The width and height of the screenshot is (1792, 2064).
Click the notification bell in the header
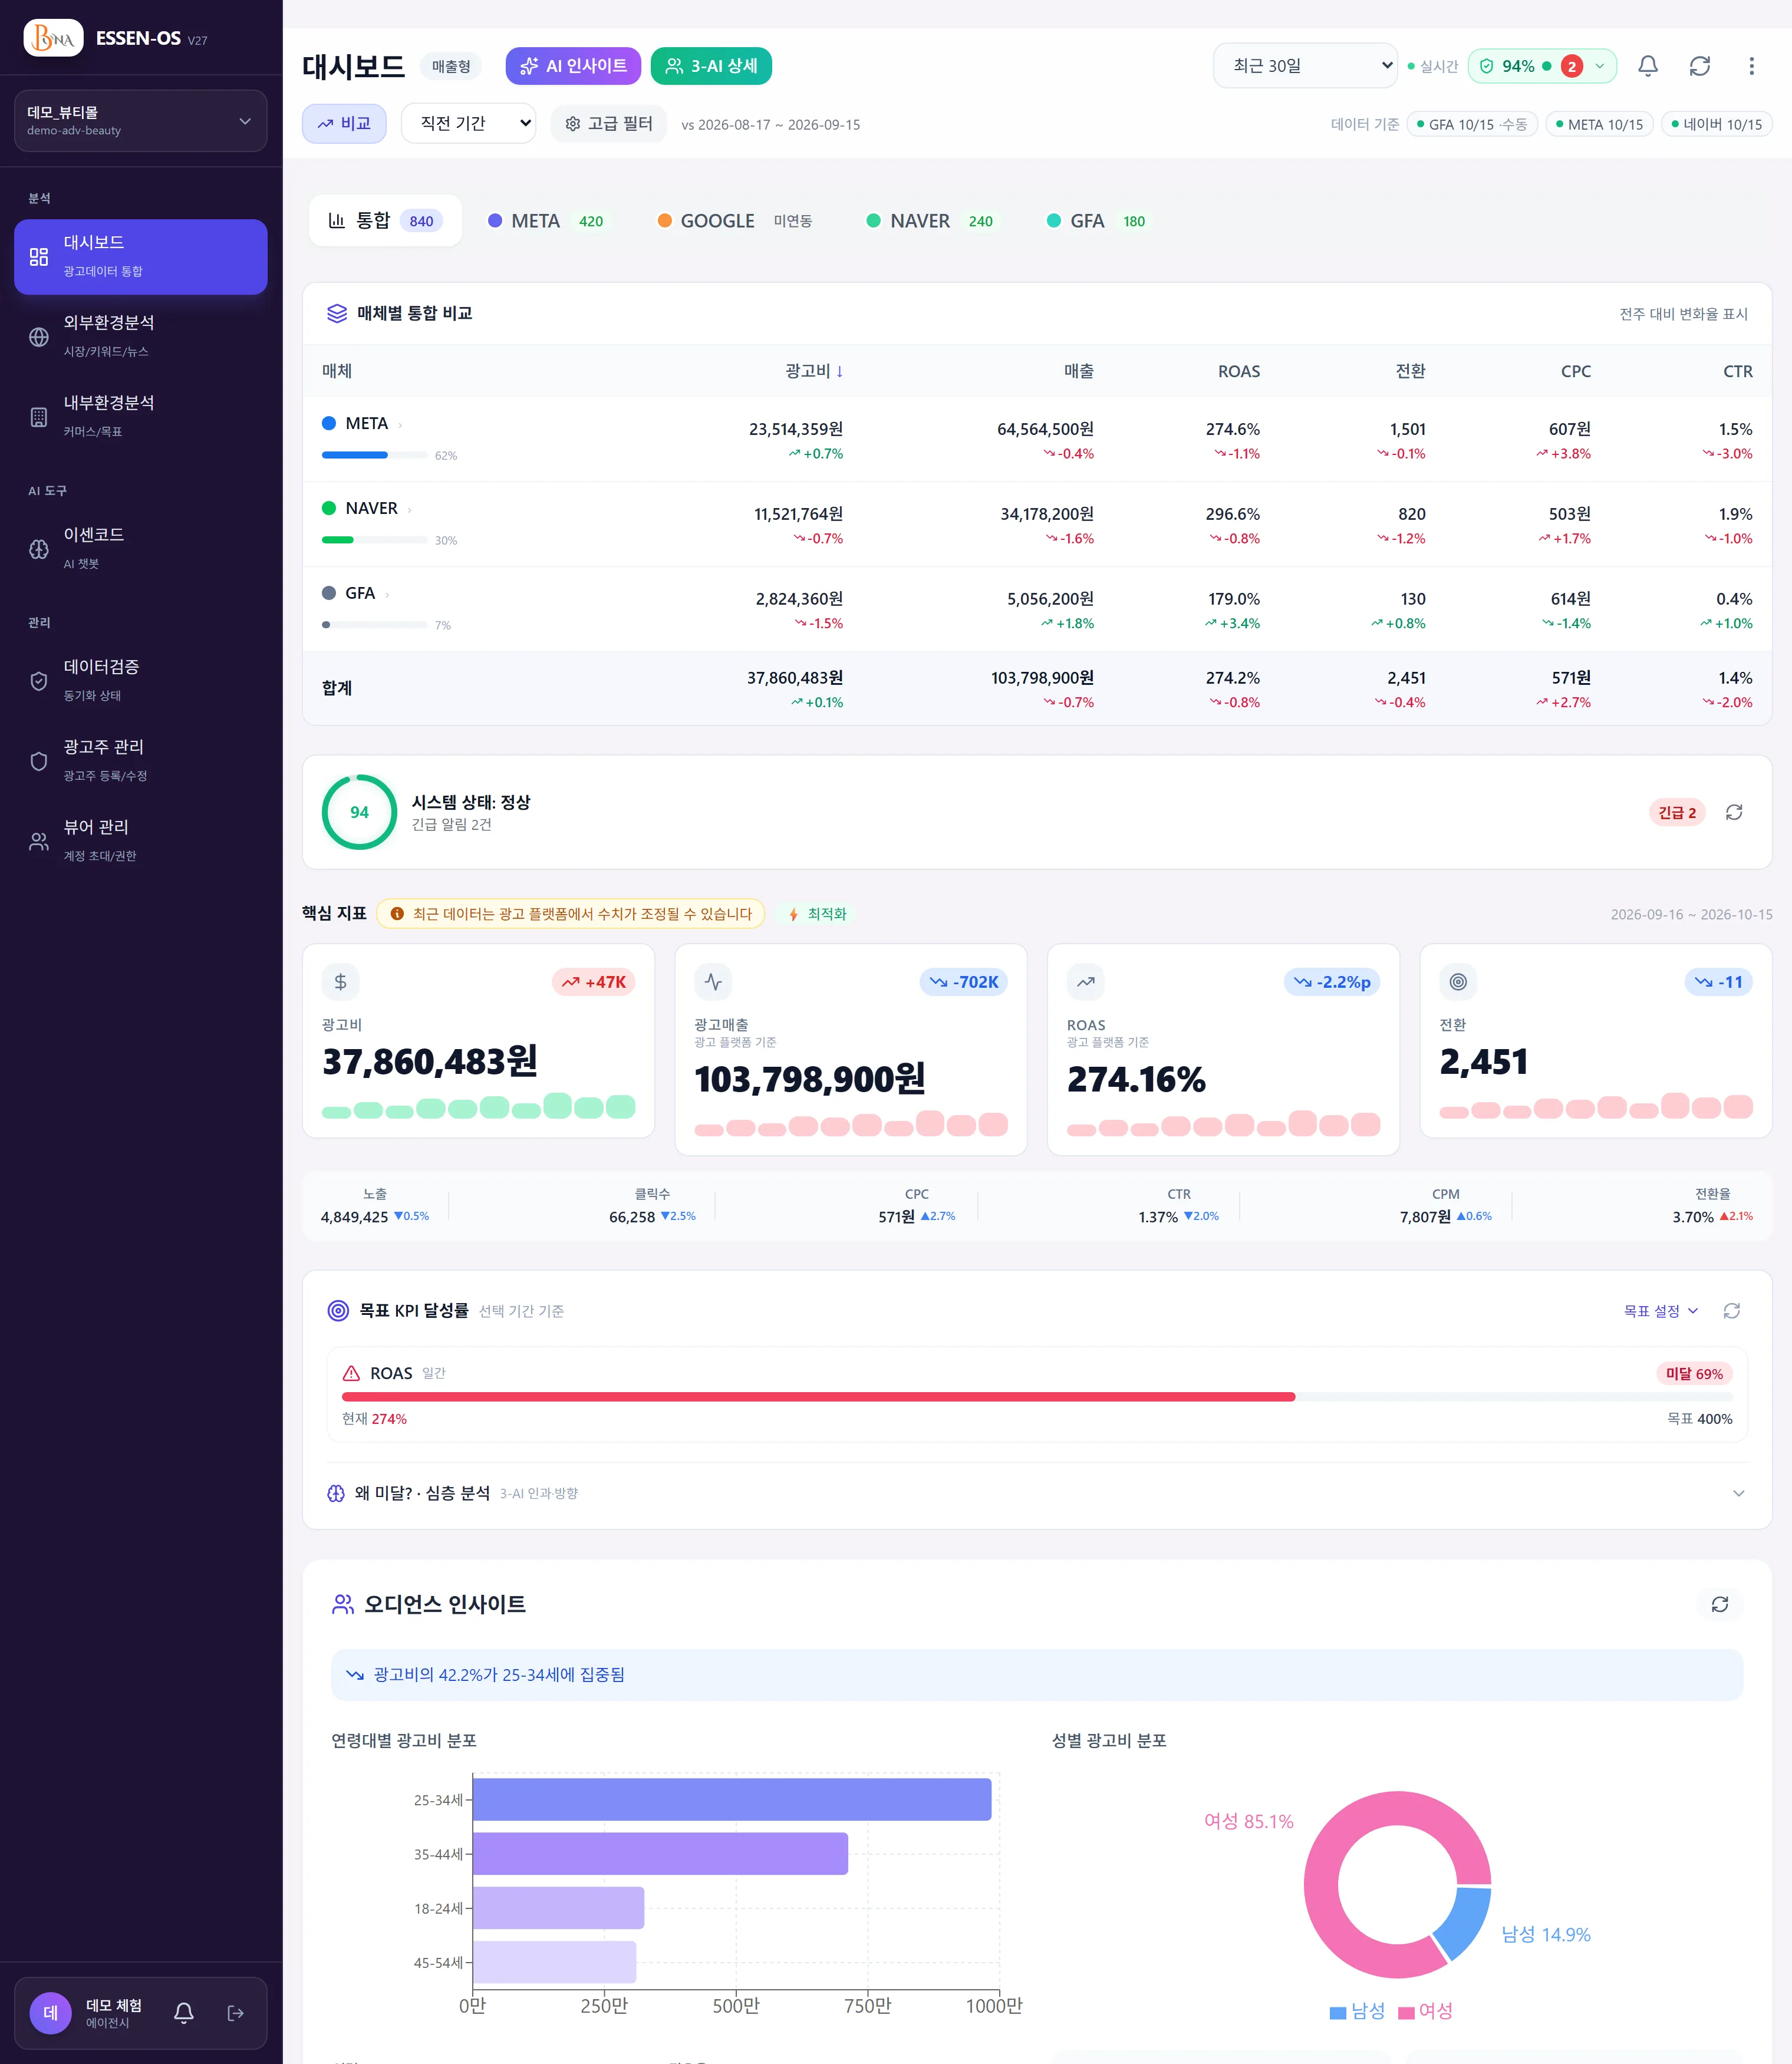(x=1648, y=66)
